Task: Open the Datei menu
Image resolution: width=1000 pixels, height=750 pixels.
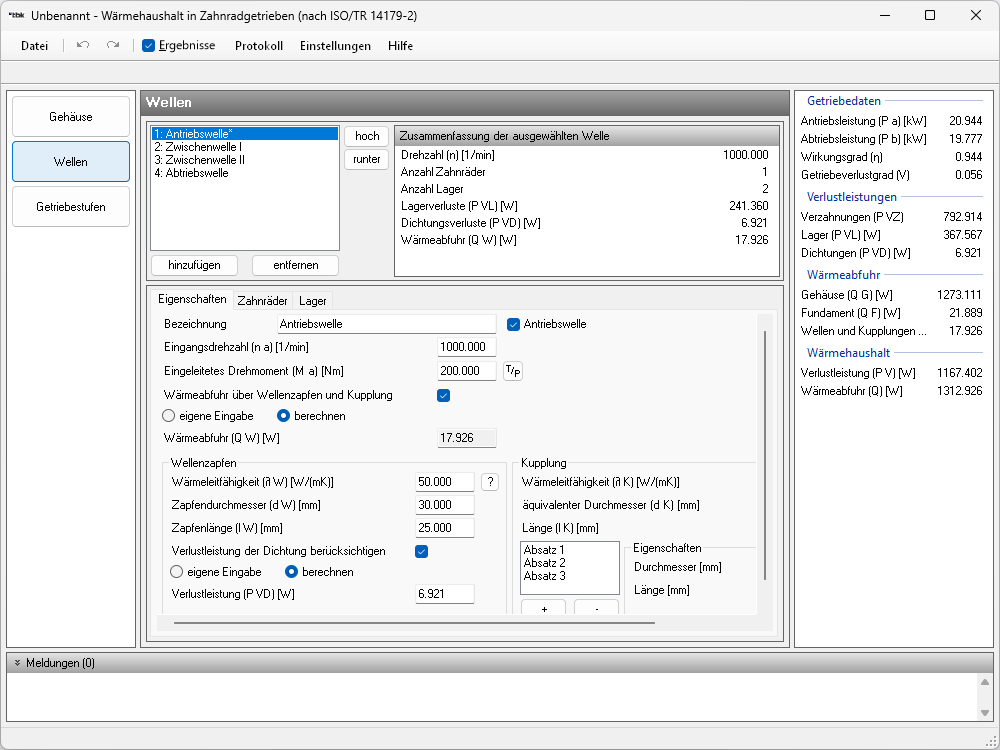Action: tap(35, 46)
